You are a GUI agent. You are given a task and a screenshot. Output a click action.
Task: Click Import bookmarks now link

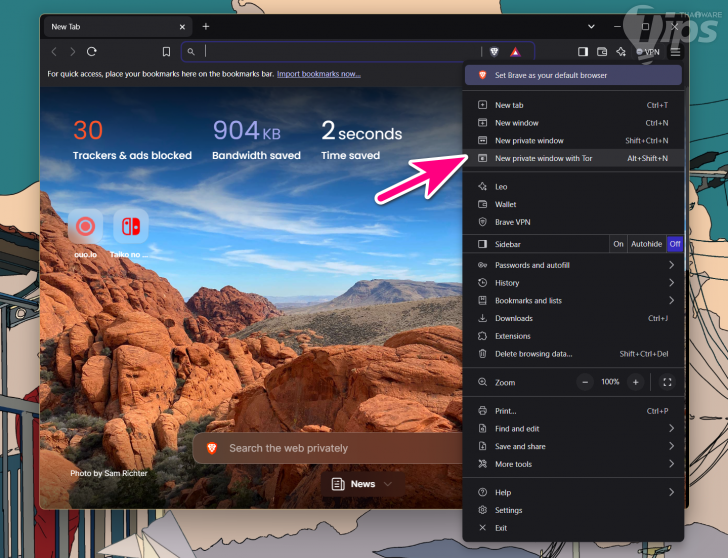[x=318, y=74]
